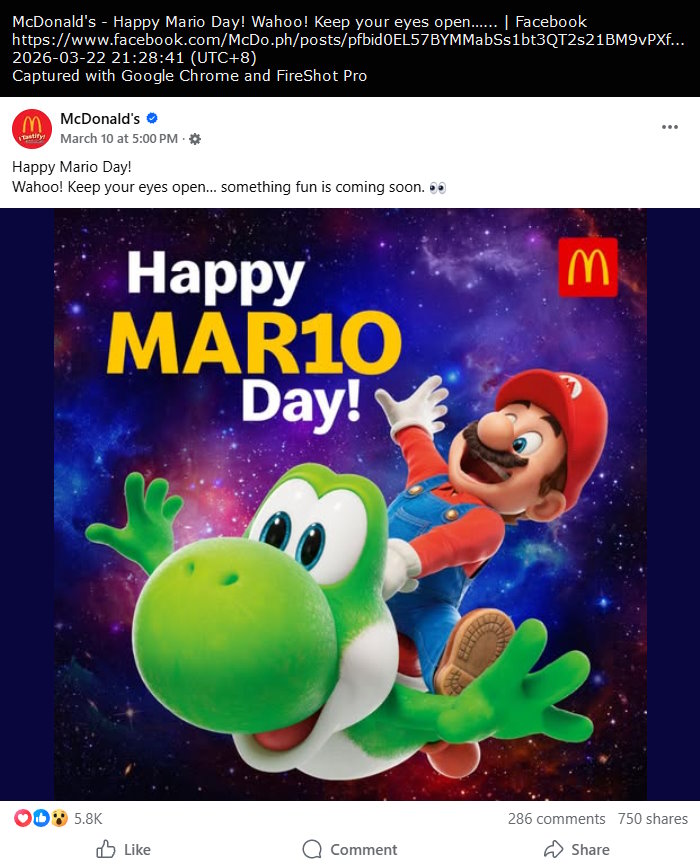The image size is (700, 865).
Task: View the 286 comments link
Action: pos(556,818)
